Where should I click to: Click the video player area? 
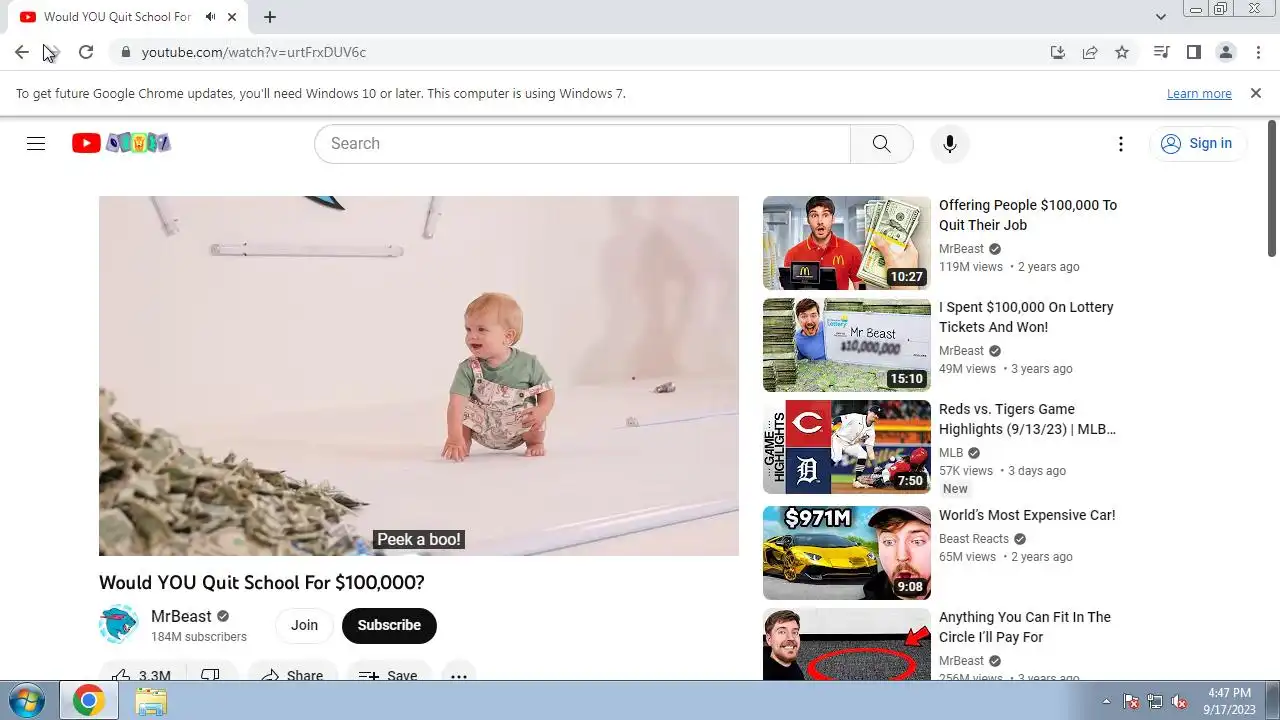click(x=419, y=376)
